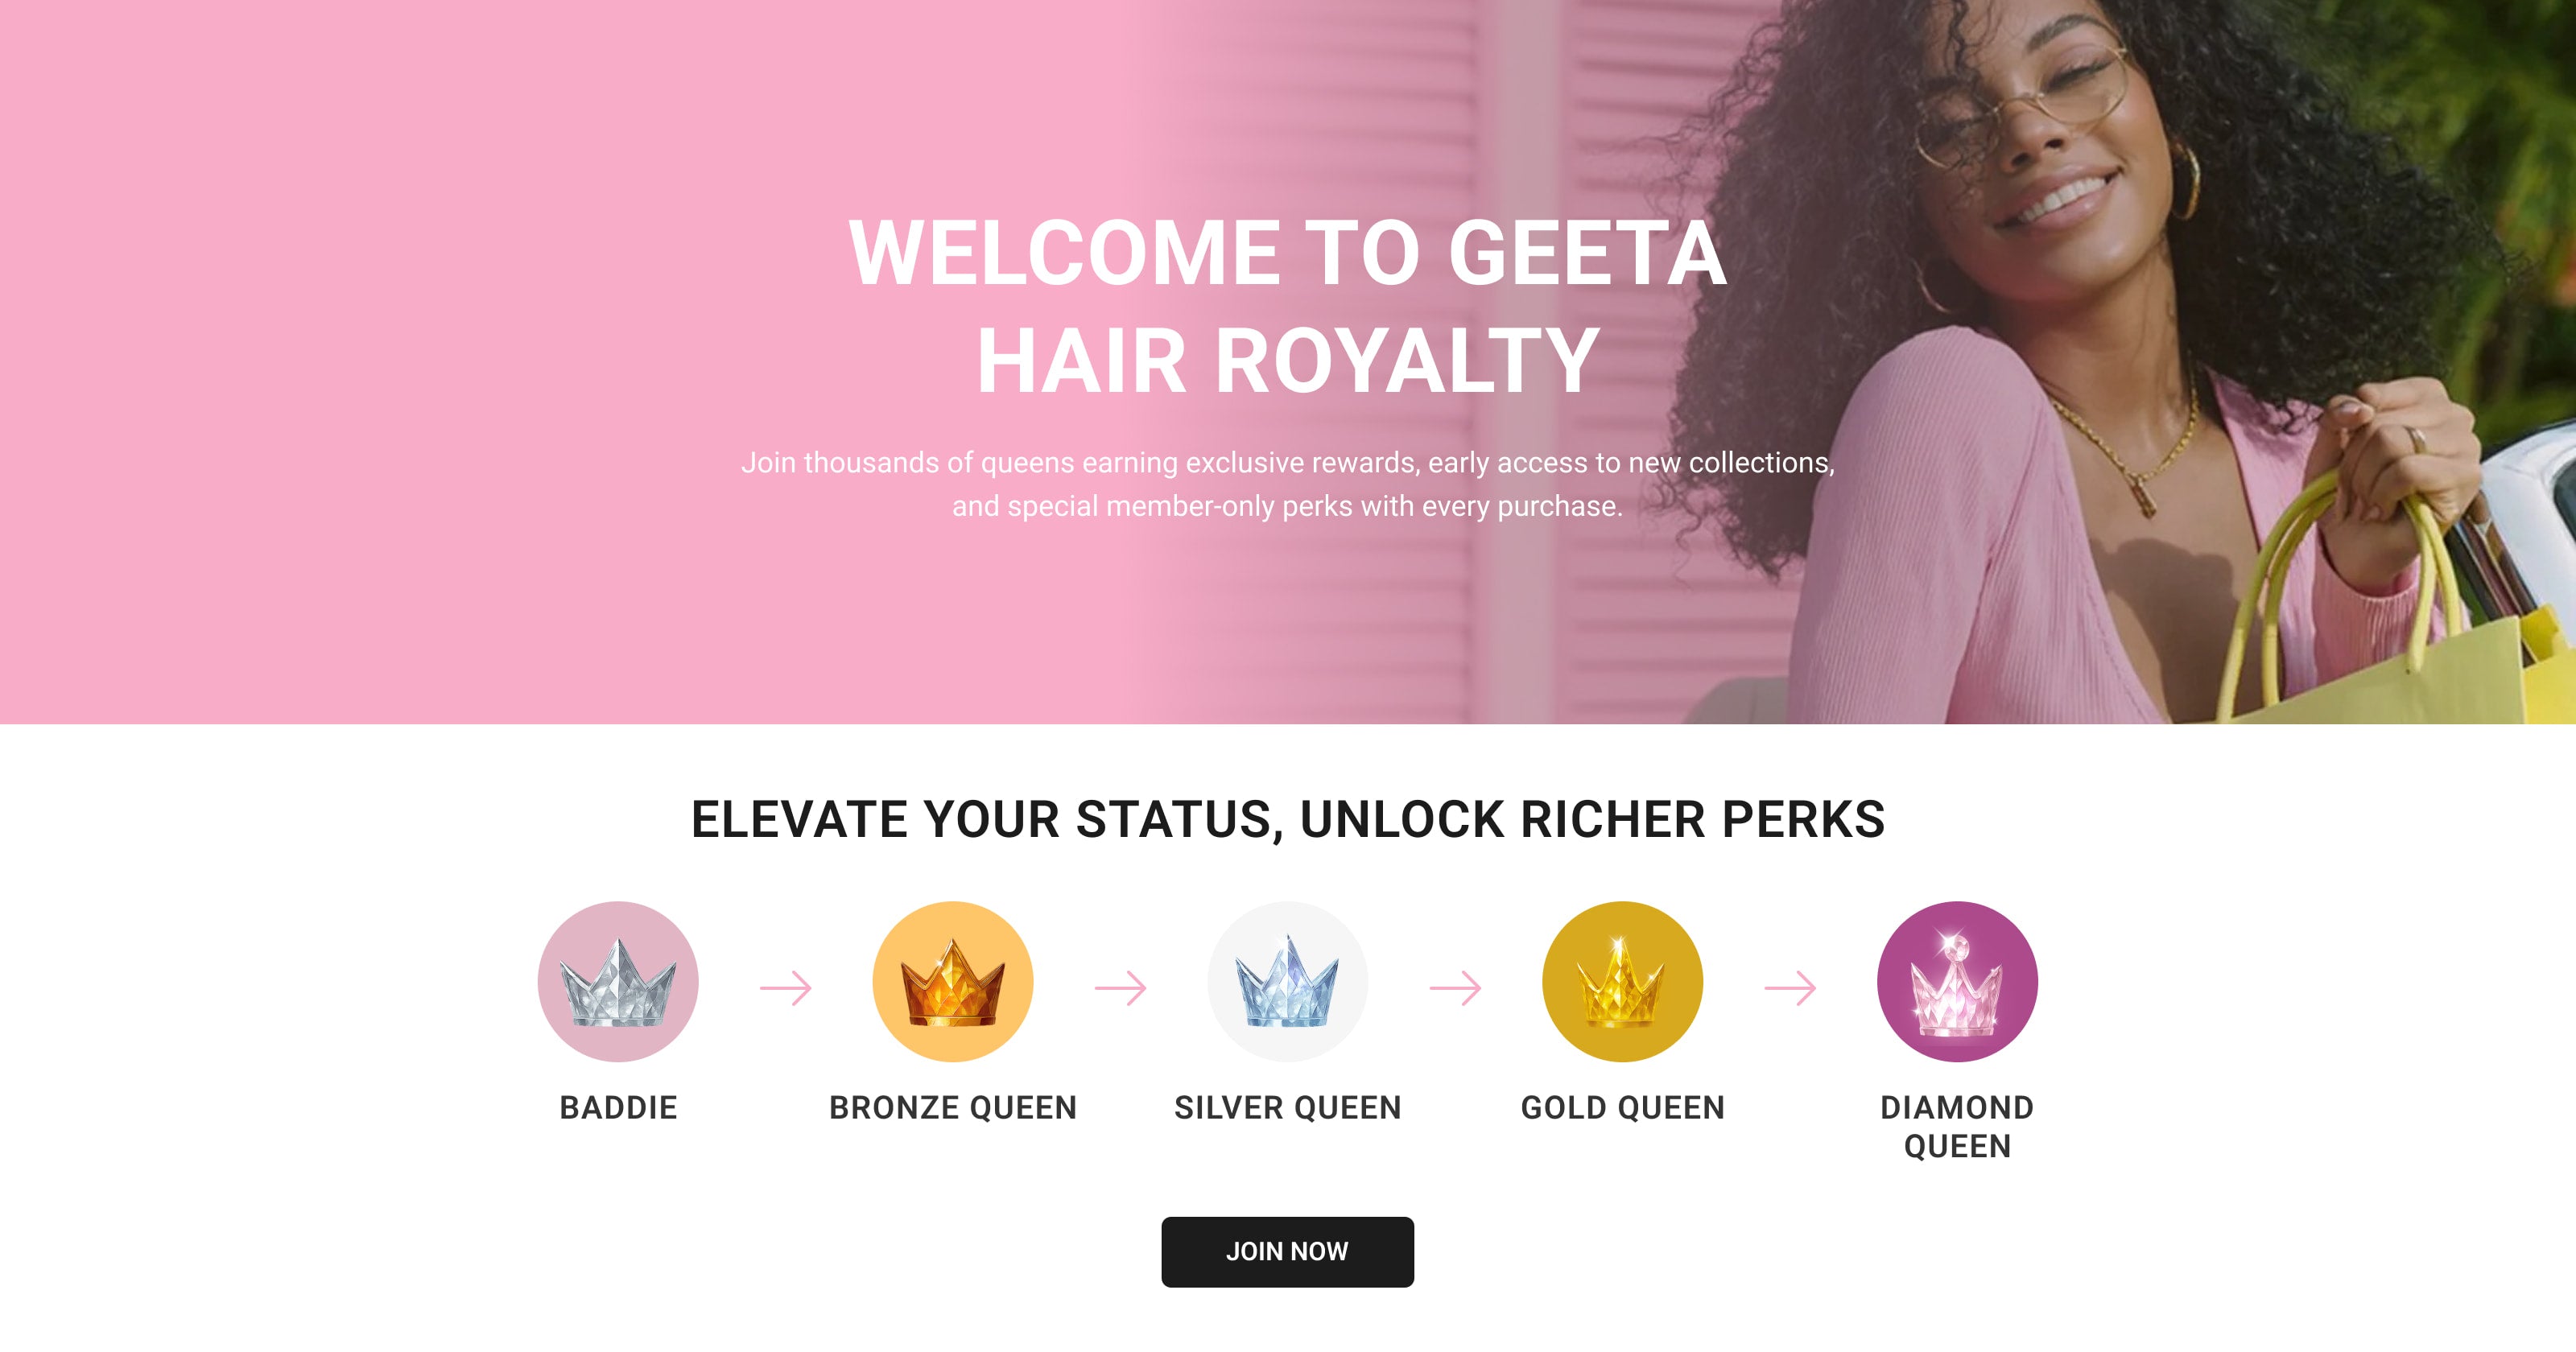Click the Diamond Queen pink crown

1957,981
